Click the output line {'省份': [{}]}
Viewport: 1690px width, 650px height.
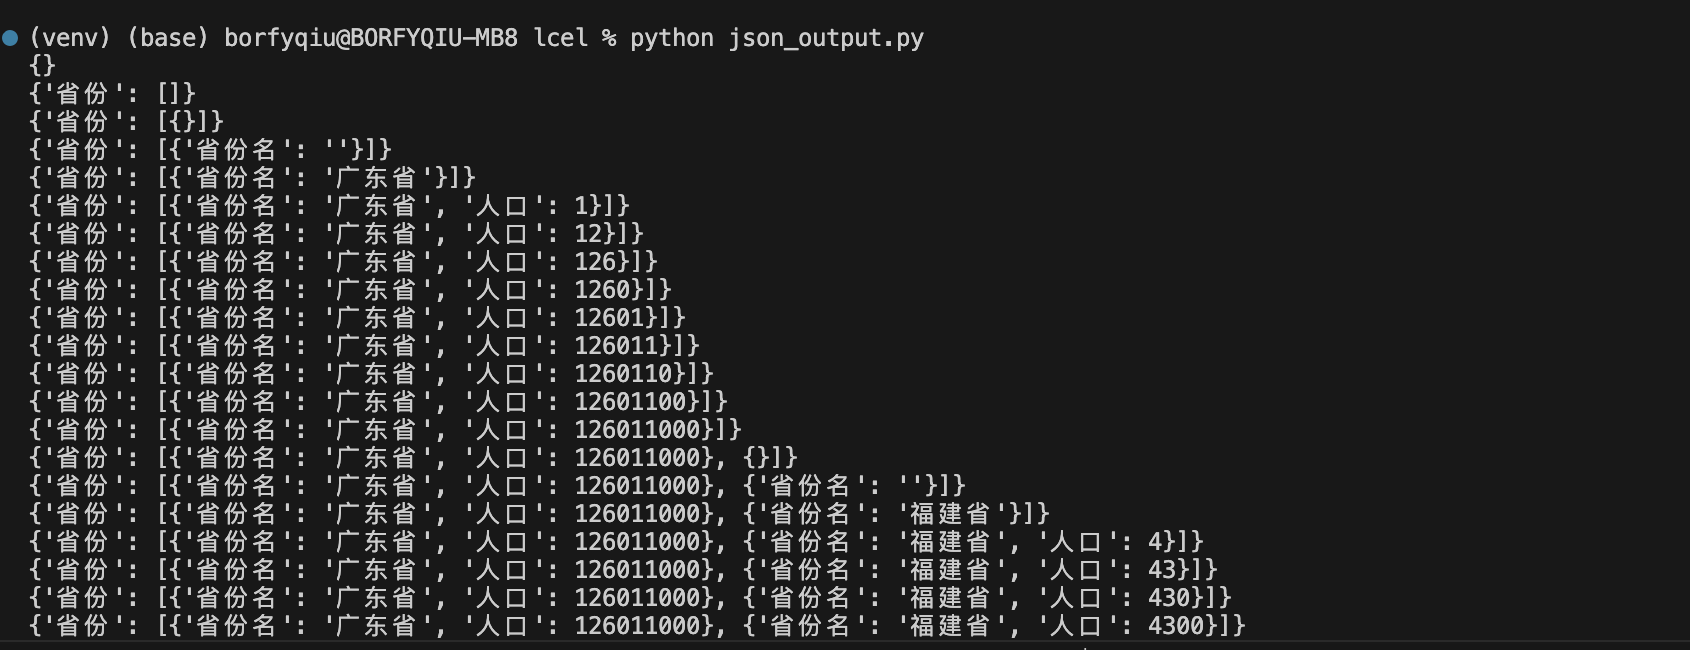pyautogui.click(x=126, y=121)
